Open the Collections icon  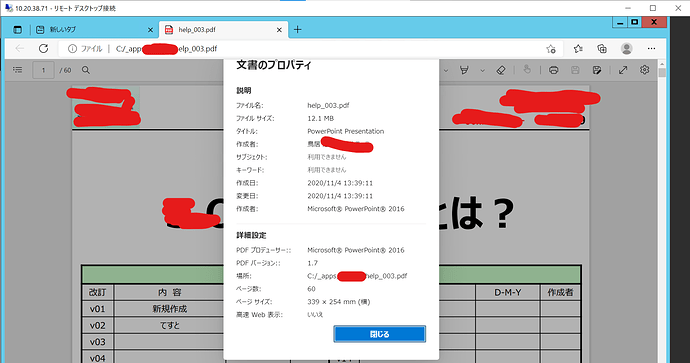click(602, 48)
